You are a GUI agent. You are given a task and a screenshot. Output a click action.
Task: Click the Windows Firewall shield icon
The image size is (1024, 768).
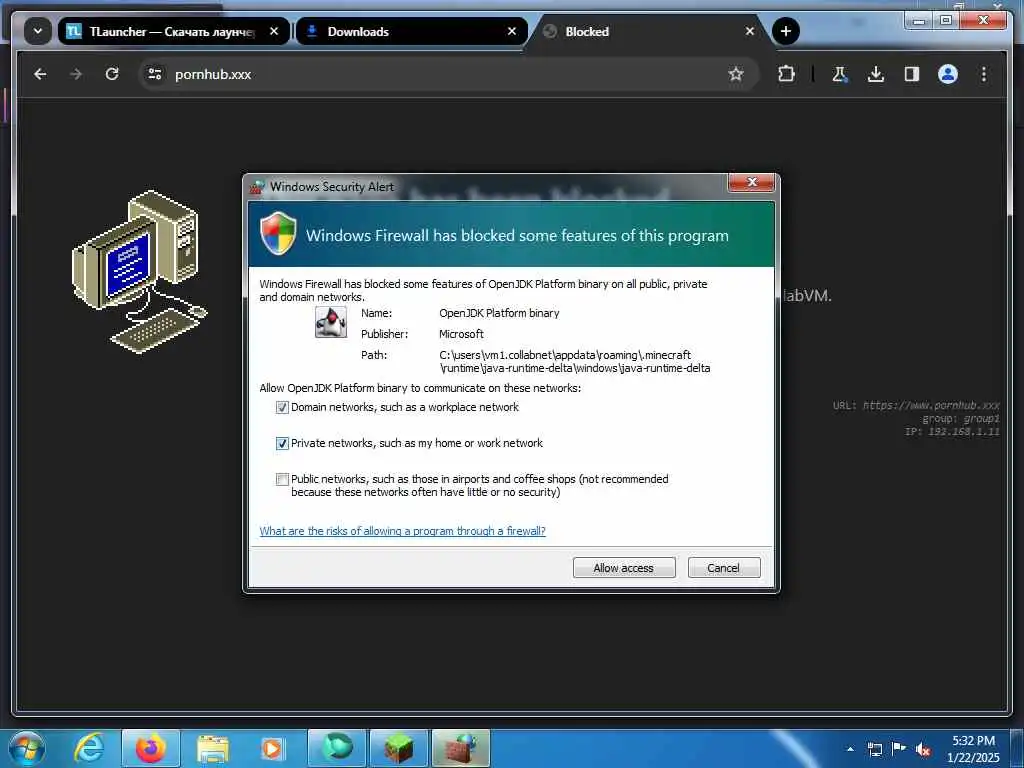[x=278, y=233]
